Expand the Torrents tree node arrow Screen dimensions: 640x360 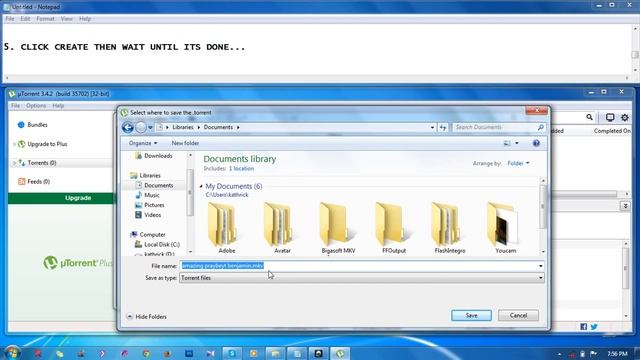click(x=14, y=163)
